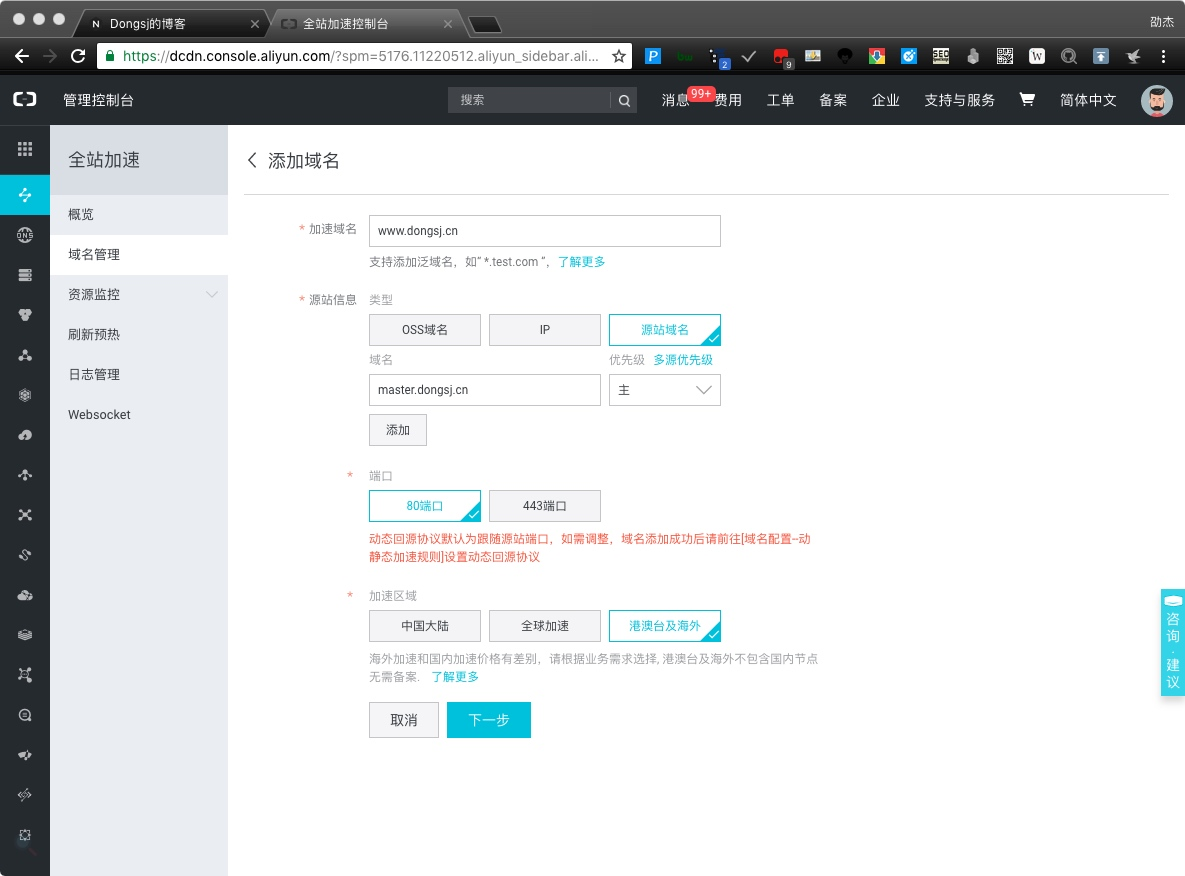This screenshot has height=876, width=1185.
Task: Choose 中国大陆 acceleration region
Action: point(425,626)
